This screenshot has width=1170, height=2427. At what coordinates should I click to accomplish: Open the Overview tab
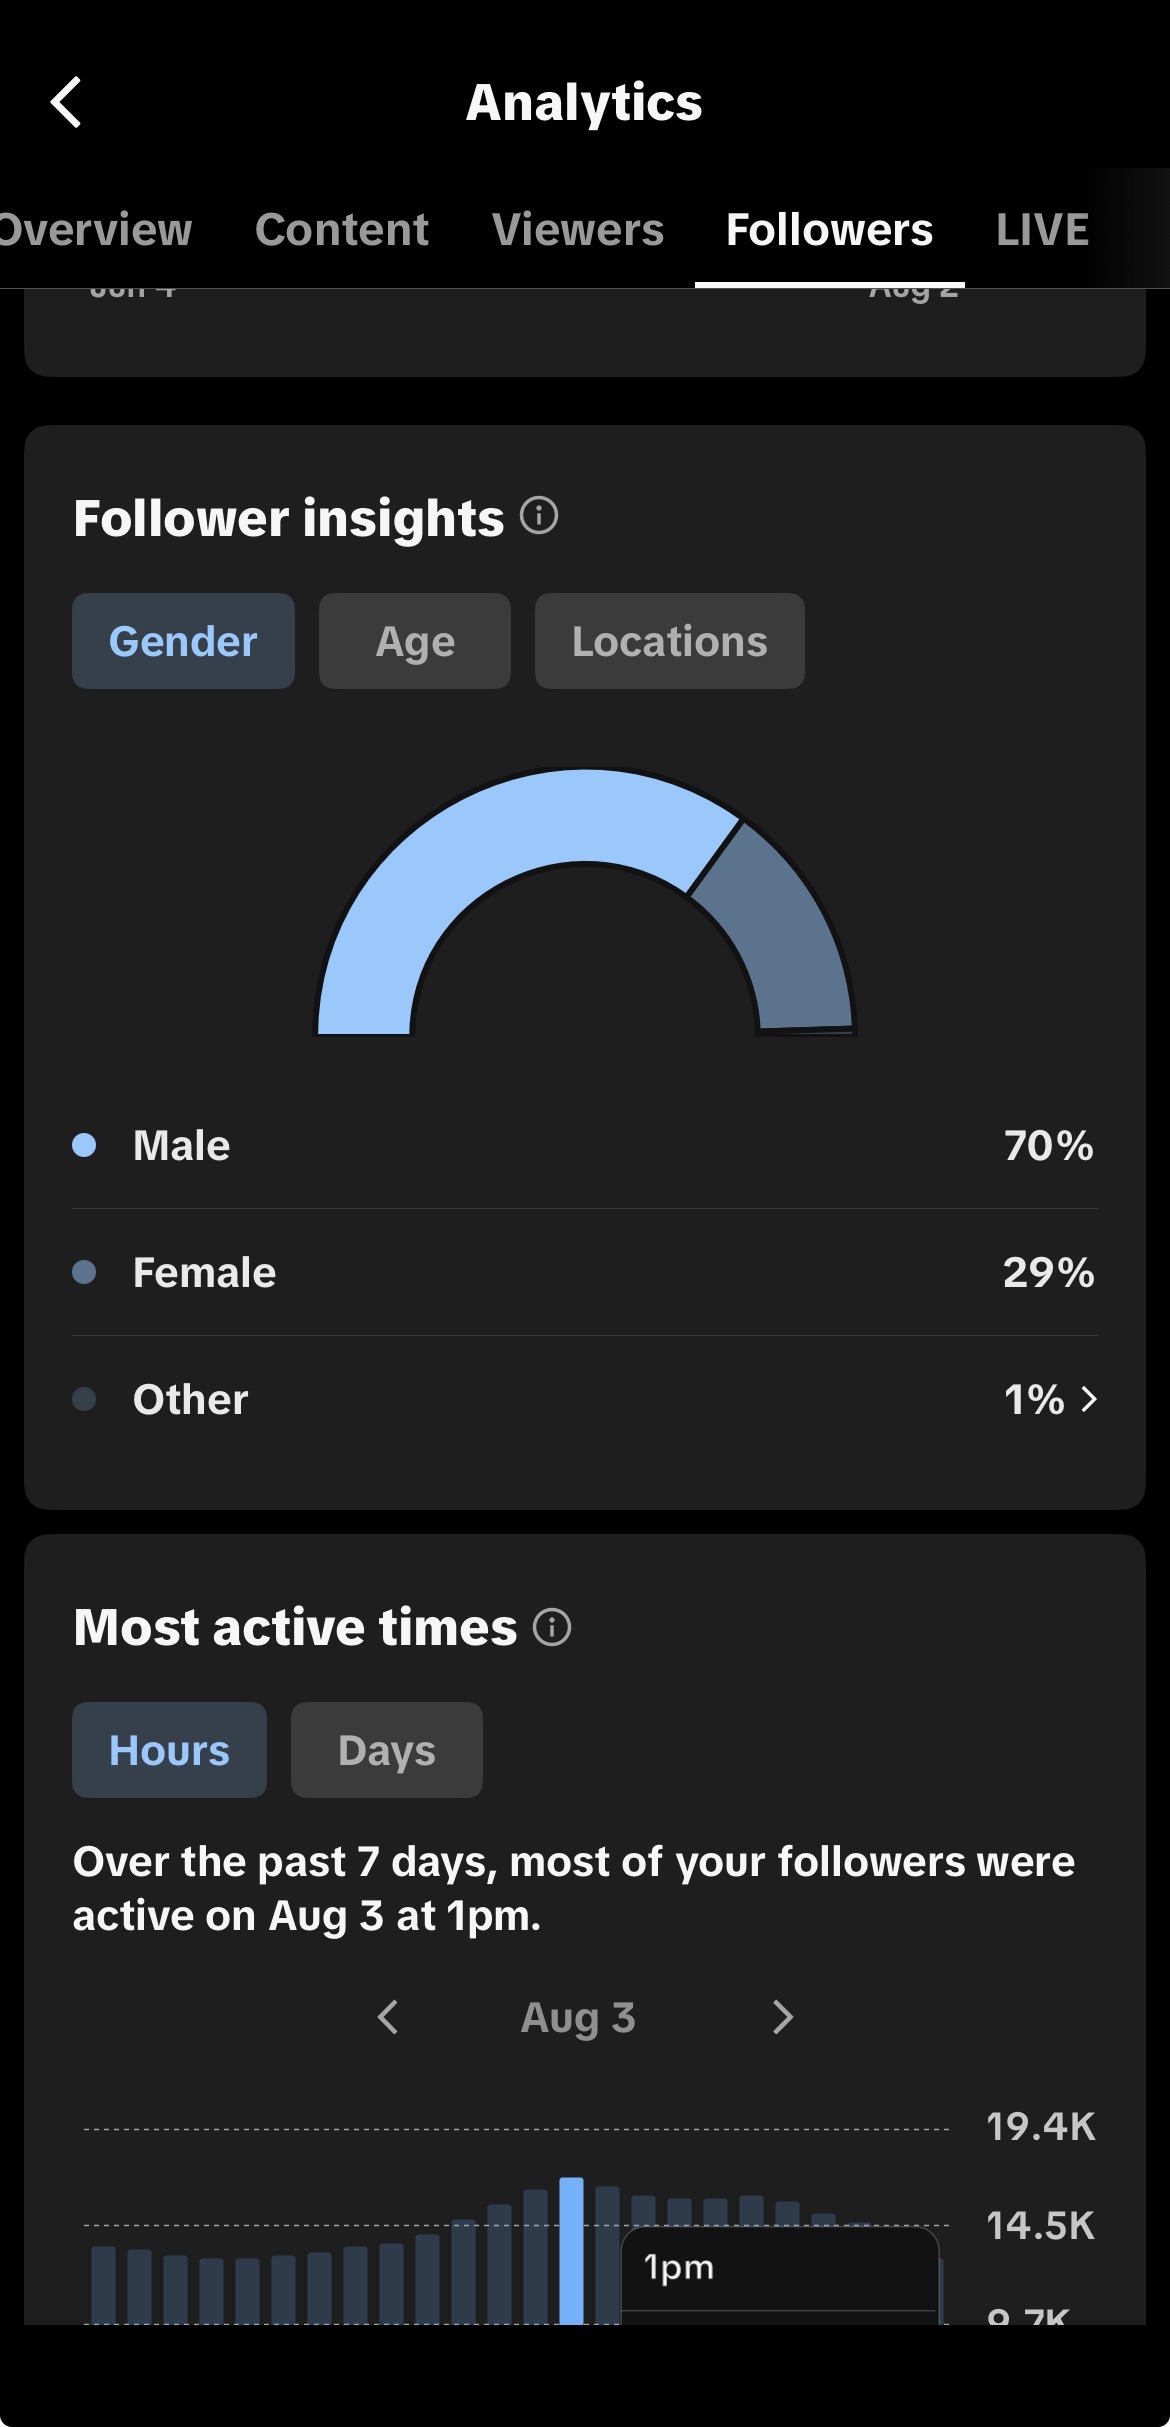[95, 230]
